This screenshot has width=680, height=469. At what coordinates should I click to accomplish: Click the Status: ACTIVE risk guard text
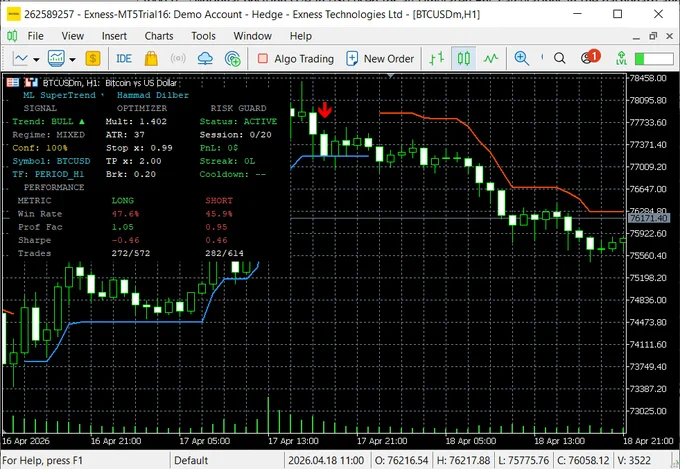pyautogui.click(x=238, y=121)
